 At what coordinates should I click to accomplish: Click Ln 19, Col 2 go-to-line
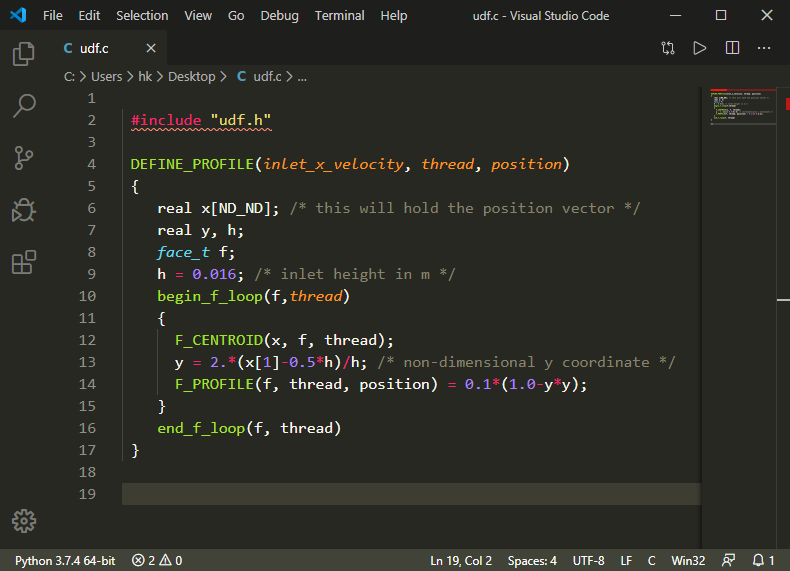click(x=460, y=560)
